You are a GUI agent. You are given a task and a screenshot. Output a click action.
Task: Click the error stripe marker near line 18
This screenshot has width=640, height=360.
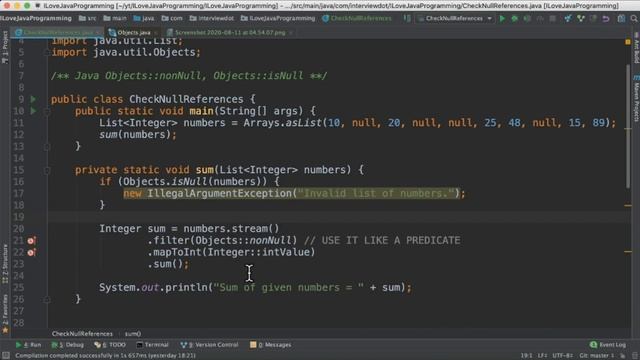628,205
